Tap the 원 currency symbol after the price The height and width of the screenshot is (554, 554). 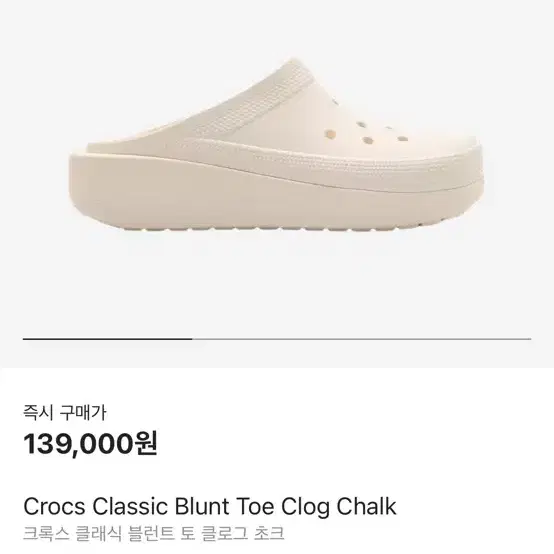[145, 444]
